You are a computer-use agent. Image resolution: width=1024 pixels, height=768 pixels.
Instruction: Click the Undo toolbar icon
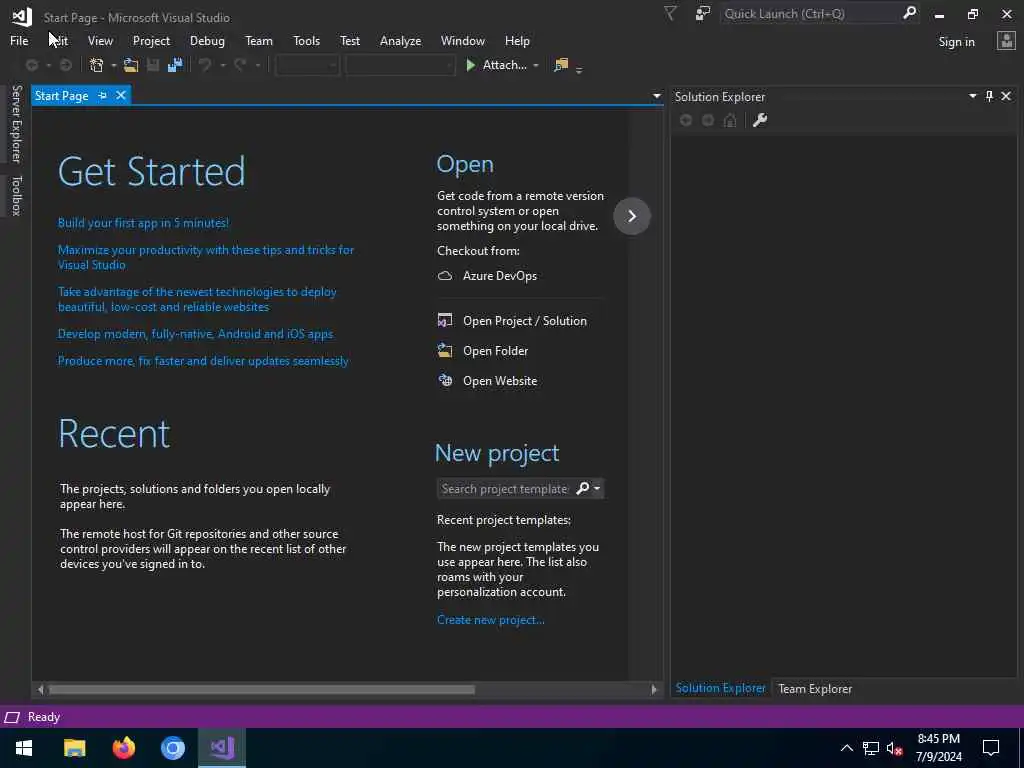tap(205, 65)
